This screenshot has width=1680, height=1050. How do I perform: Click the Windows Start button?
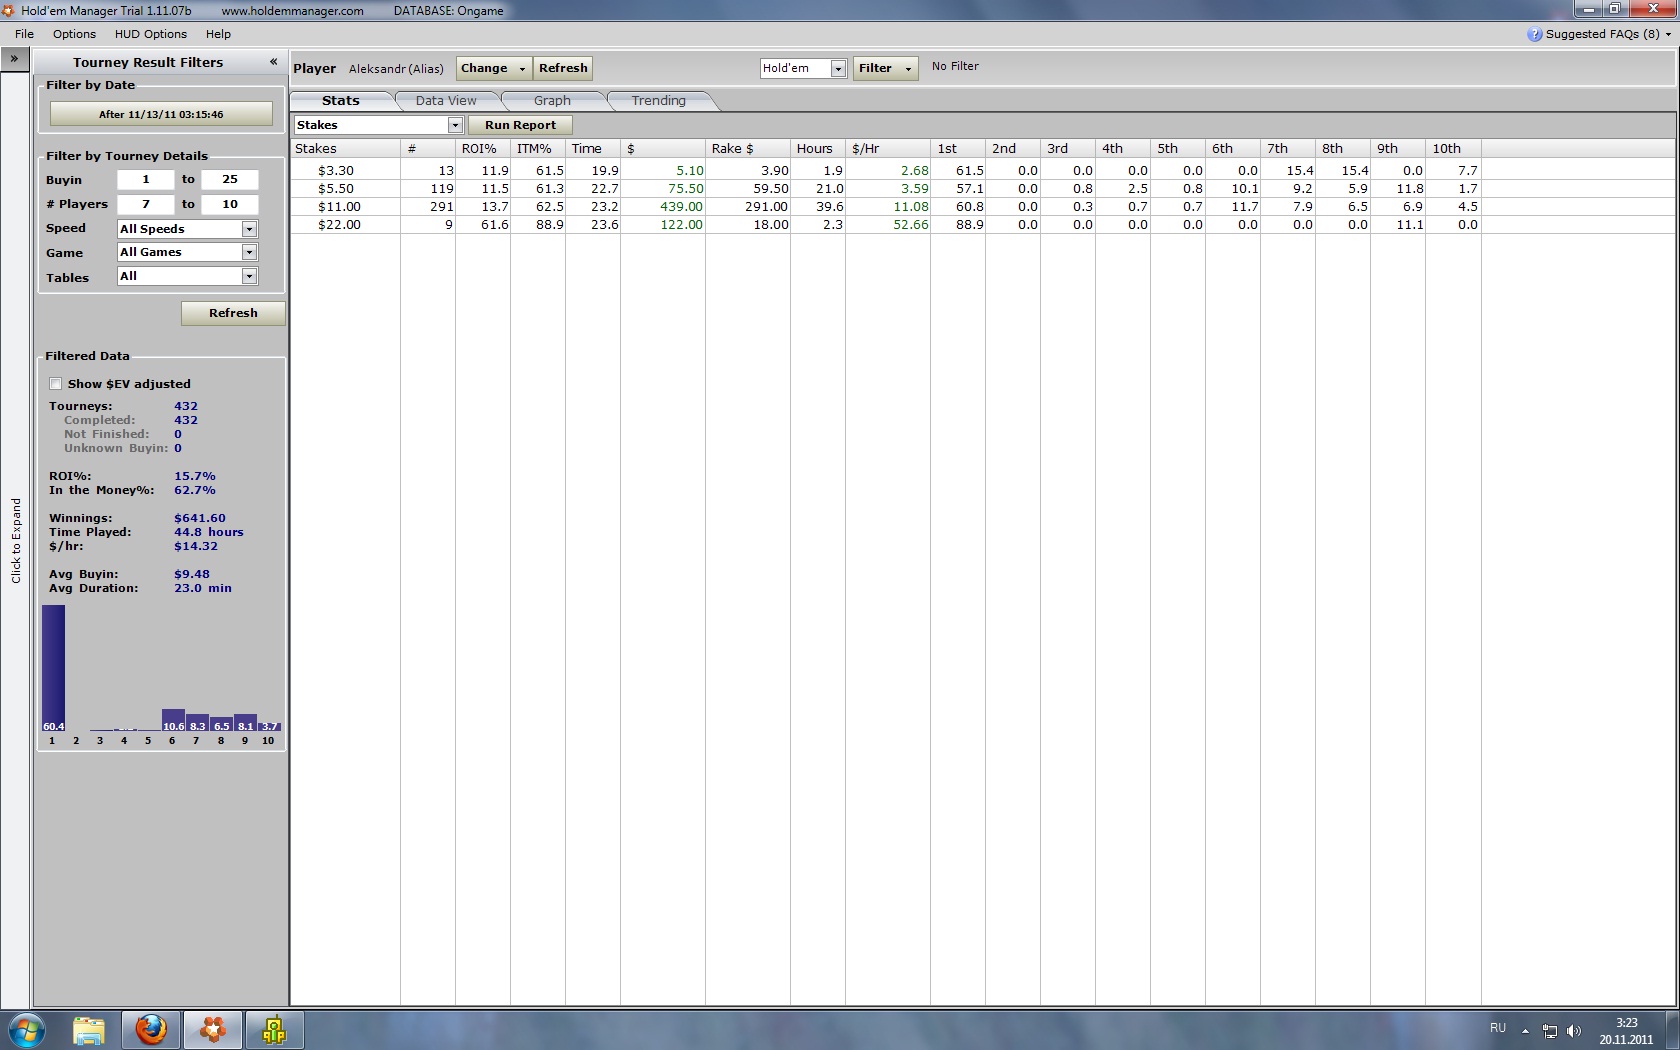(x=27, y=1029)
